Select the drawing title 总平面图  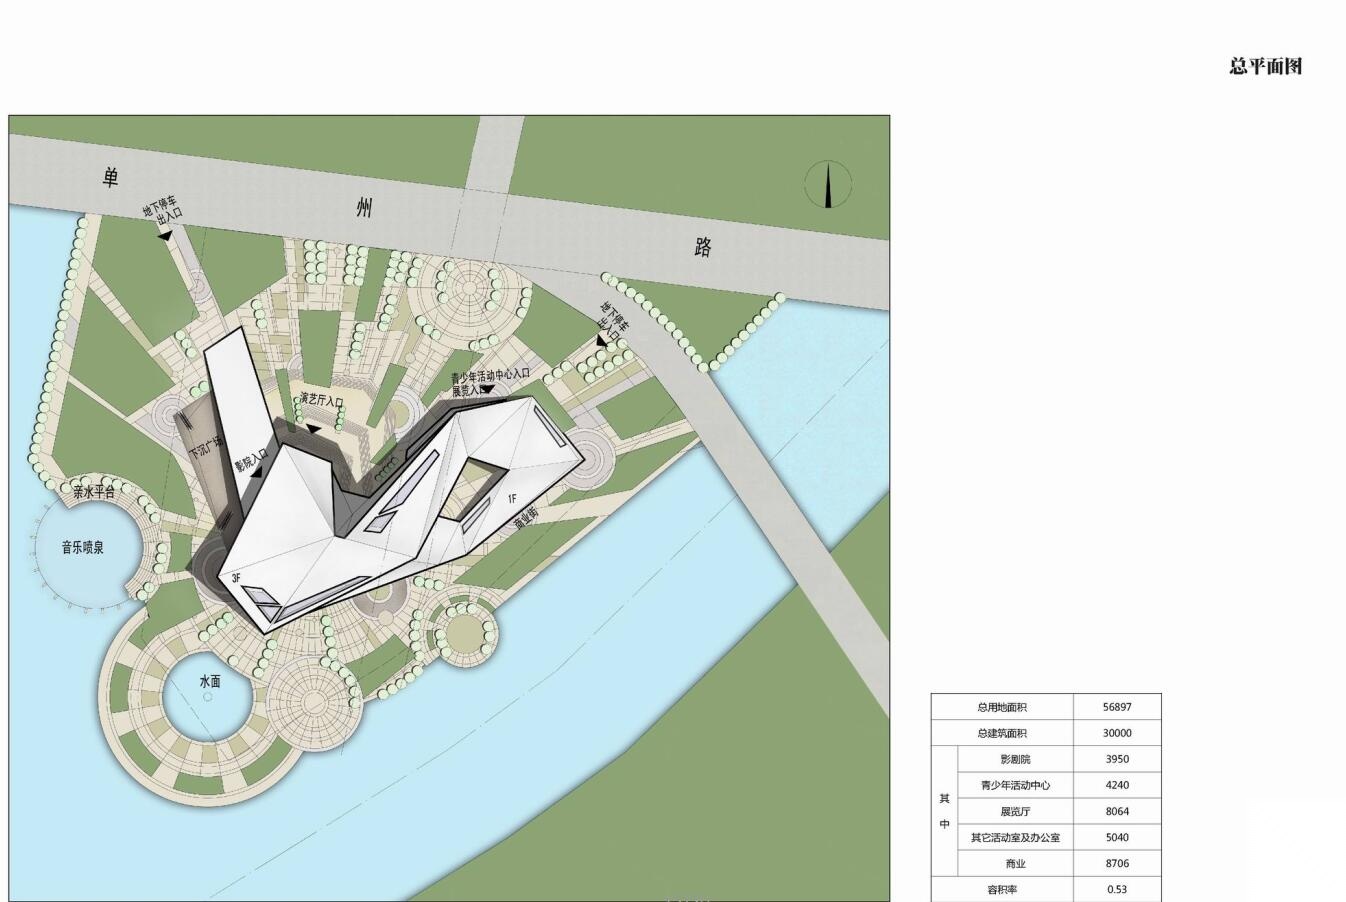1266,67
